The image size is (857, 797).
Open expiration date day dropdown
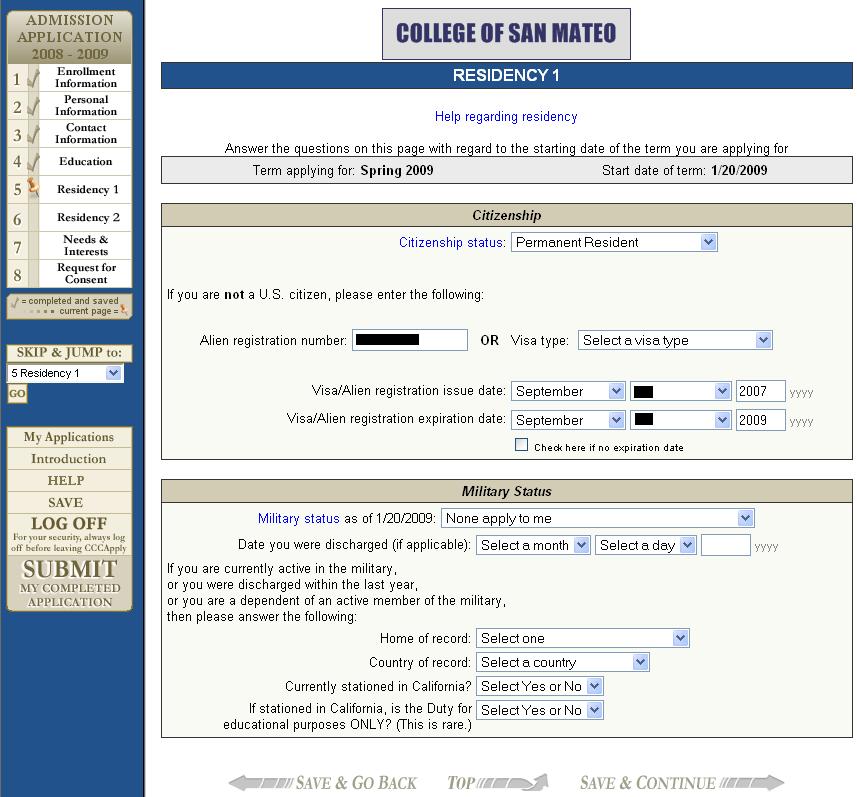680,420
